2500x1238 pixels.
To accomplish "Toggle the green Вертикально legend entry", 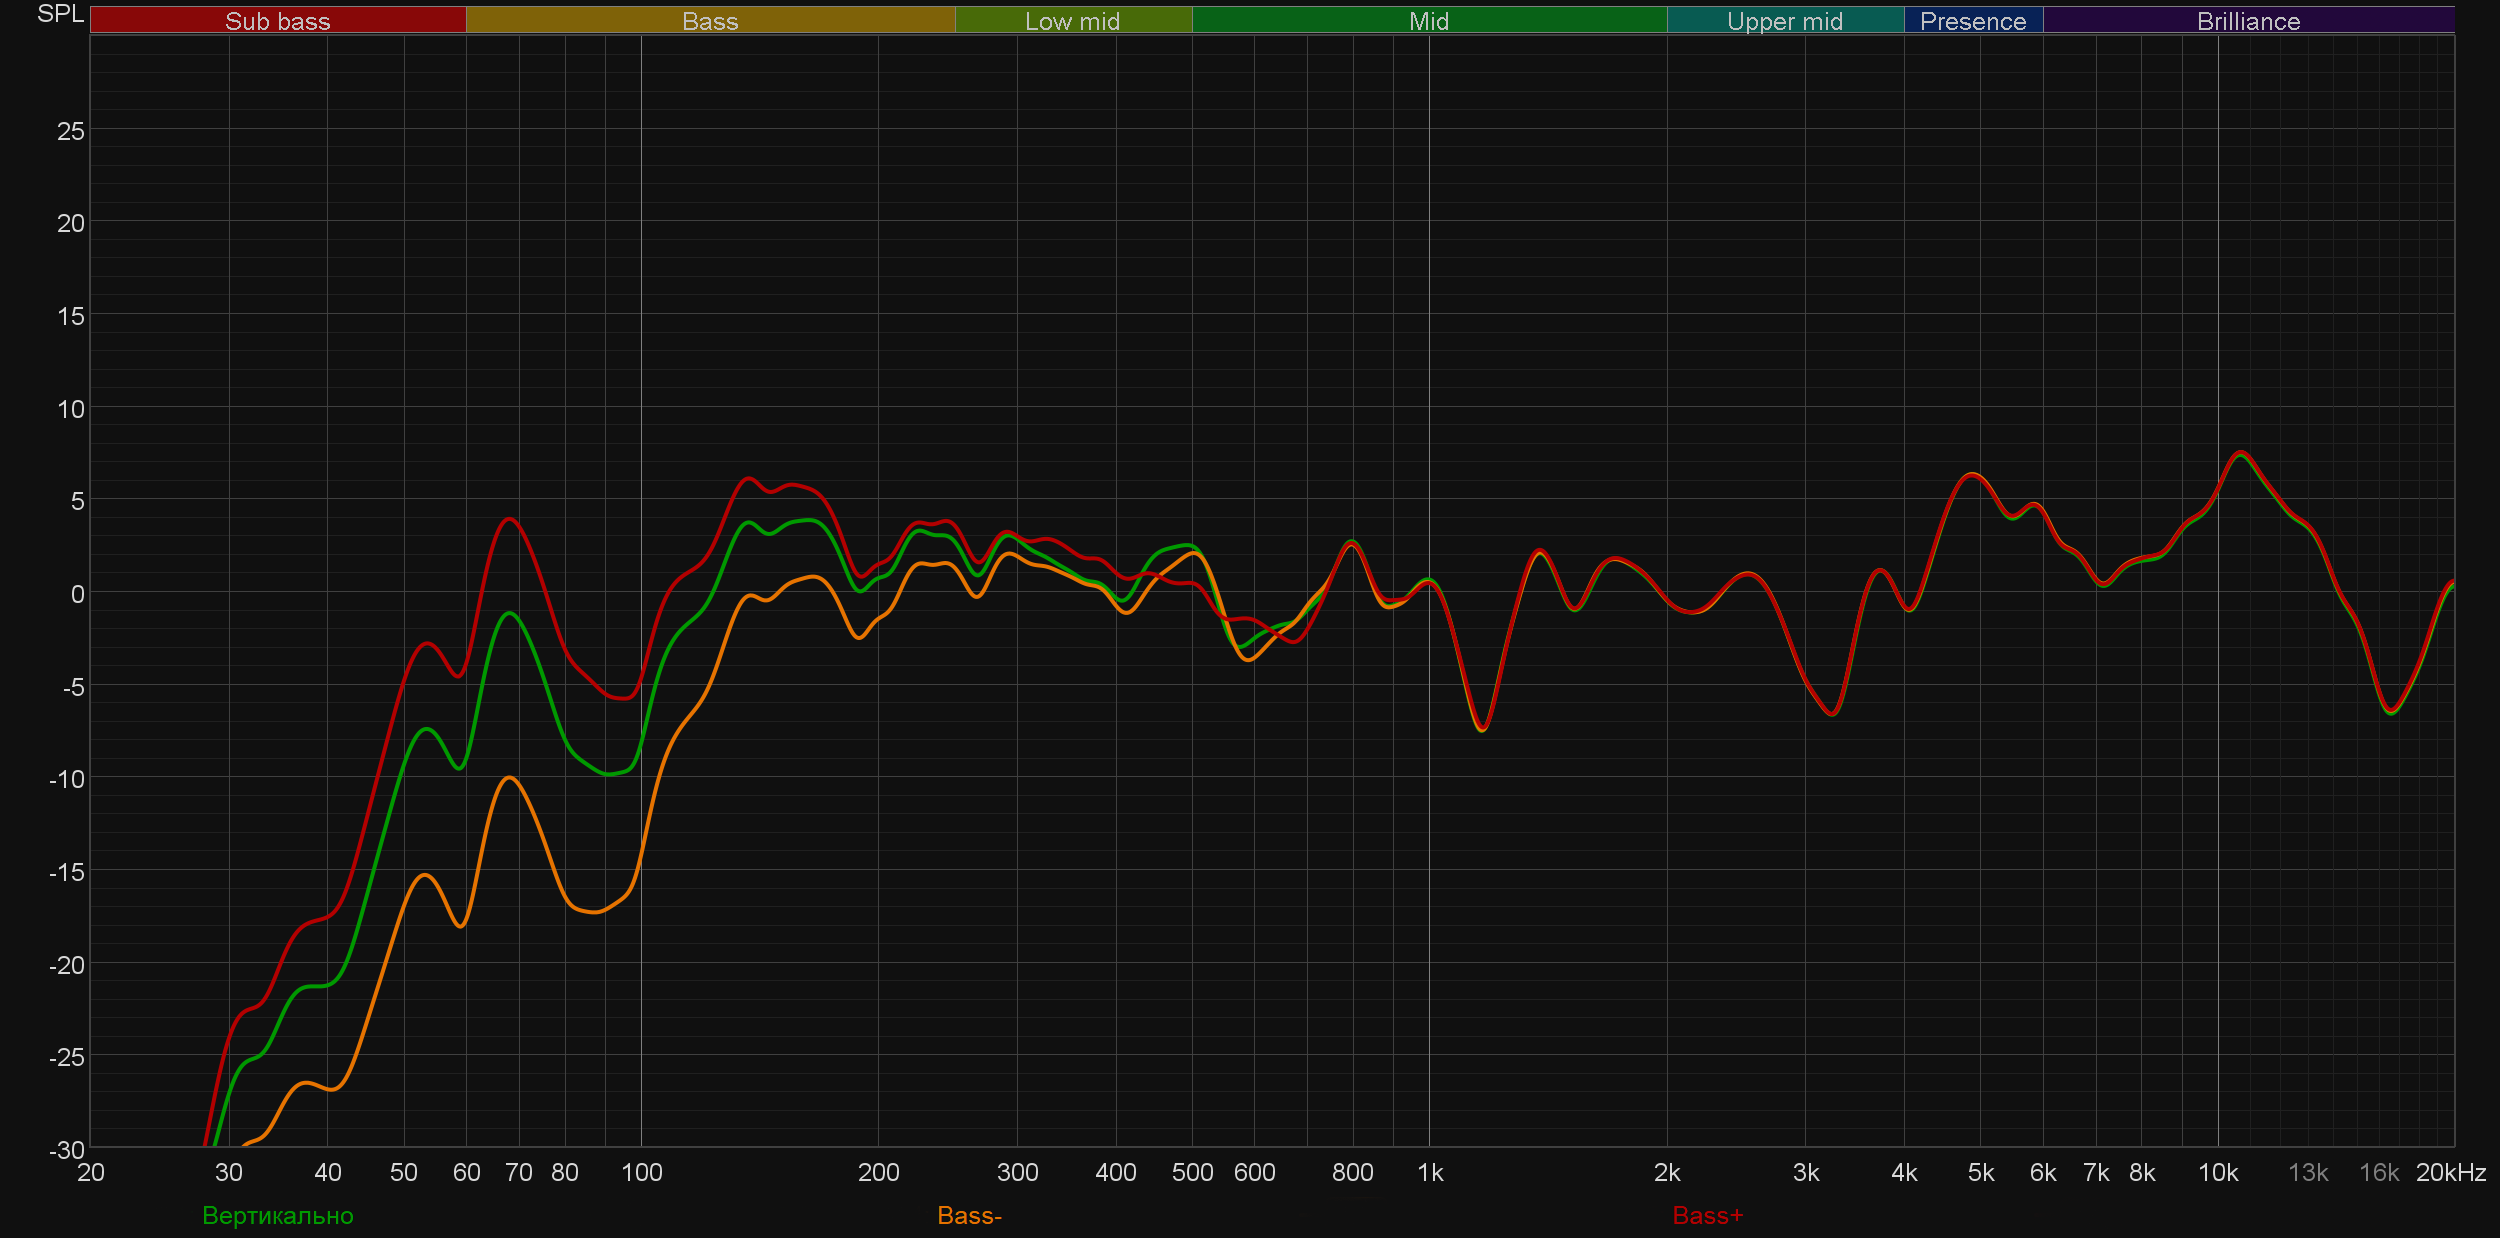I will point(278,1215).
